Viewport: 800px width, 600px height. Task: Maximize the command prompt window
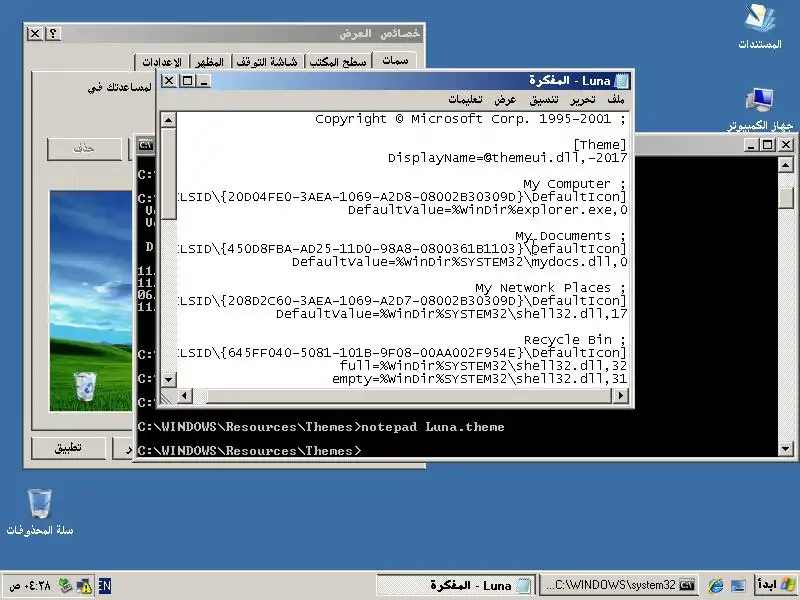click(x=767, y=145)
